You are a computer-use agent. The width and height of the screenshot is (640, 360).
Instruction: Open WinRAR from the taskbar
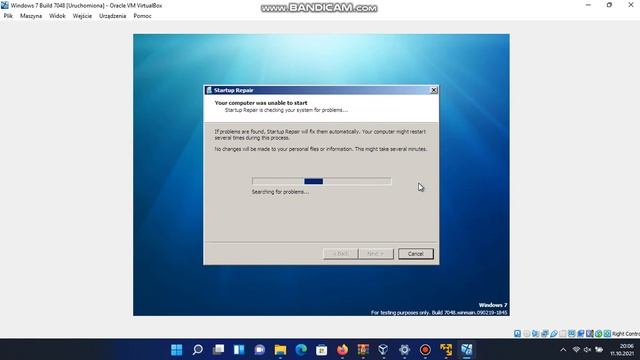pos(363,350)
